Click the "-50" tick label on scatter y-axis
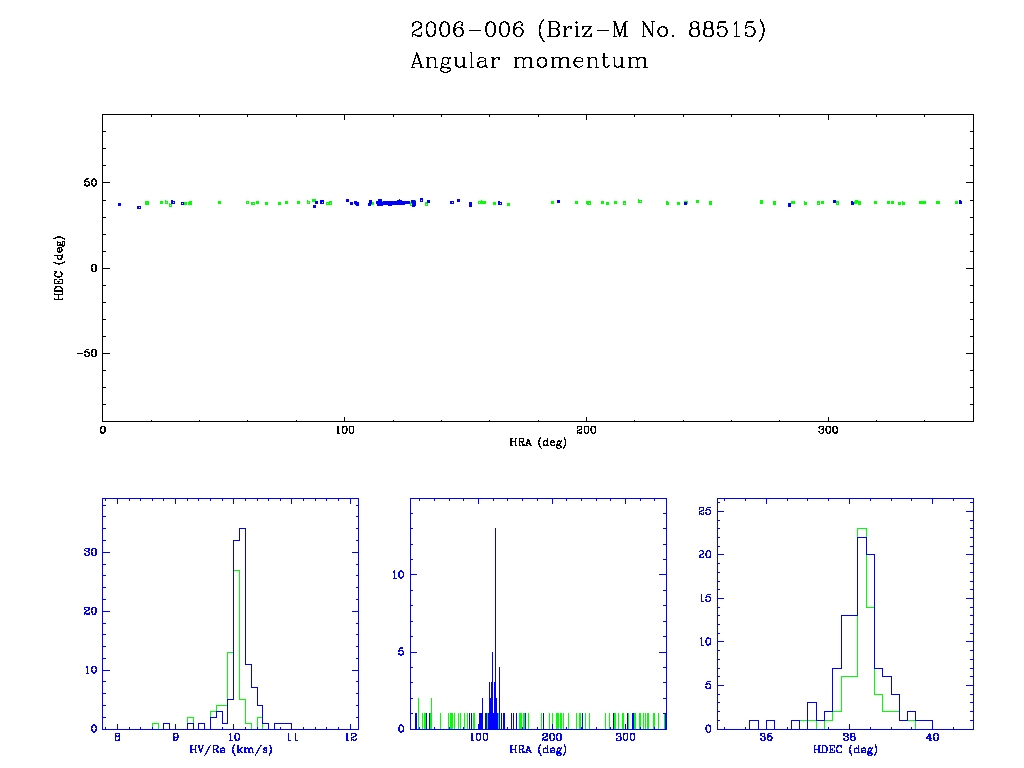The width and height of the screenshot is (1024, 768). click(x=85, y=353)
